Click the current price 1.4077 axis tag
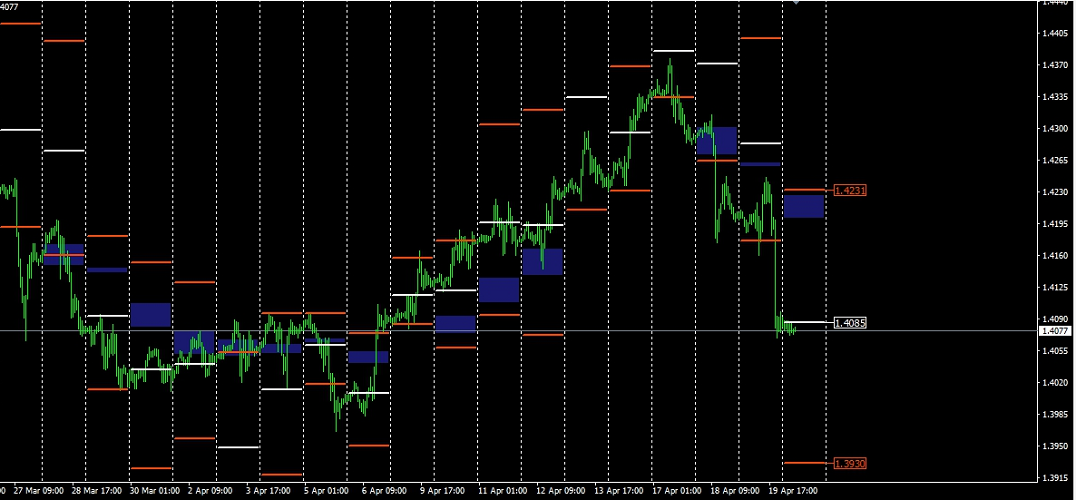The width and height of the screenshot is (1076, 500). pyautogui.click(x=1055, y=331)
